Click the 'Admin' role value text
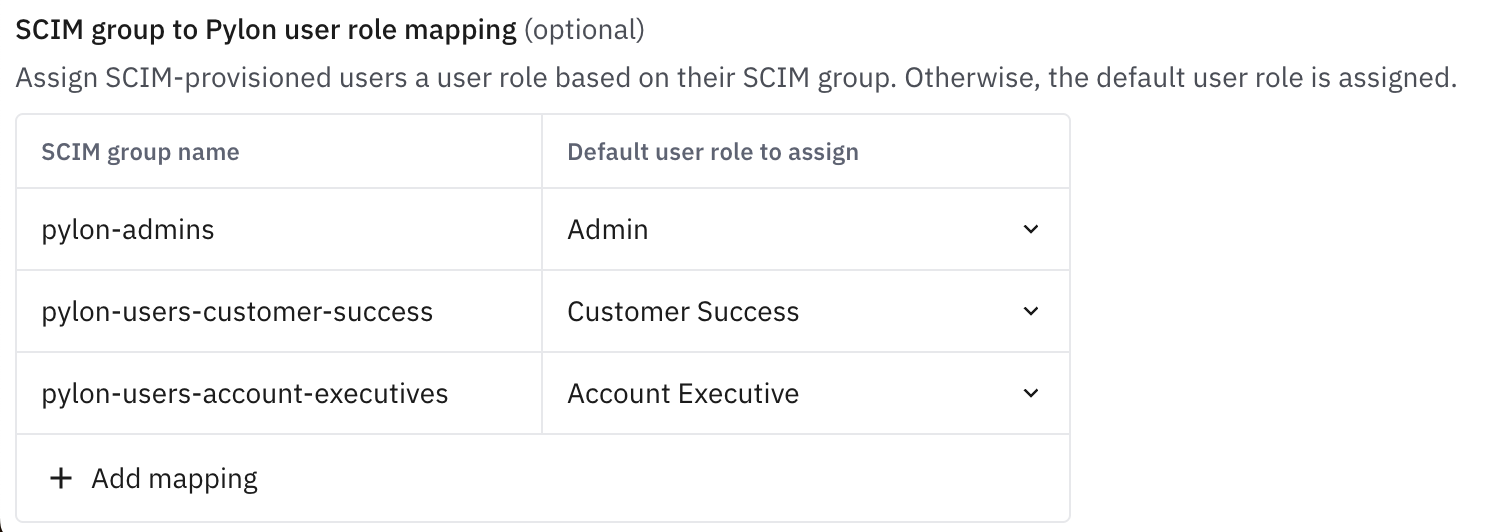Viewport: 1504px width, 532px height. pyautogui.click(x=608, y=230)
